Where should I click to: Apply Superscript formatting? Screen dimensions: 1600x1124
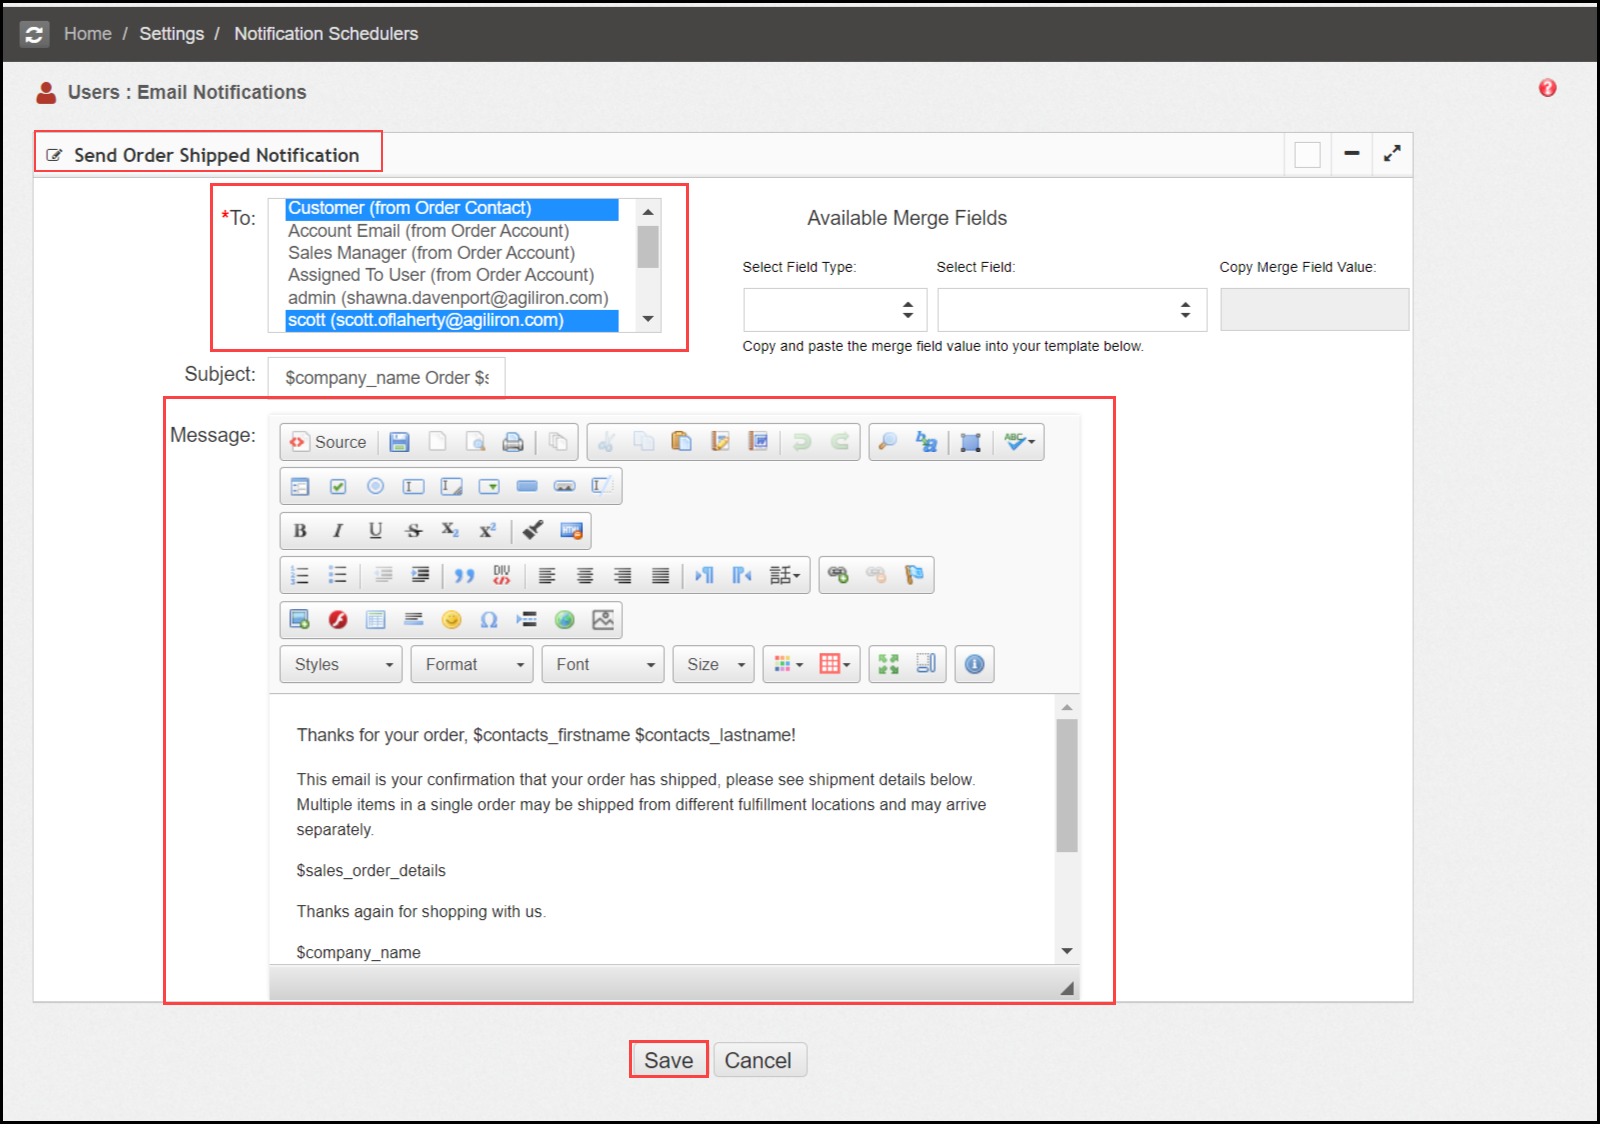(488, 531)
